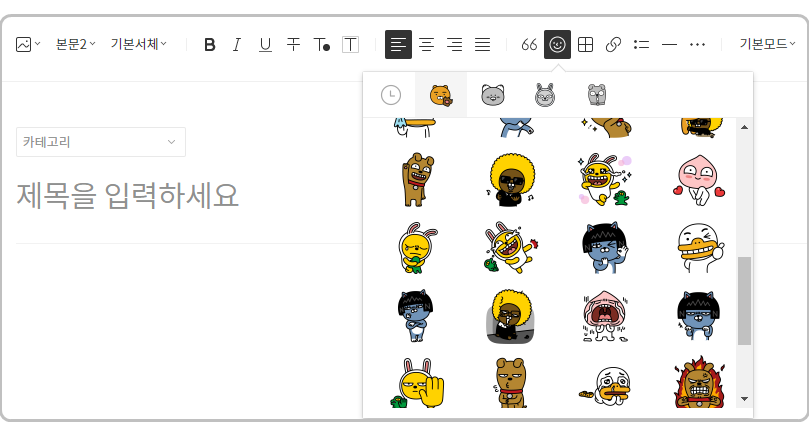This screenshot has width=809, height=436.
Task: Open the text background color picker
Action: [350, 45]
